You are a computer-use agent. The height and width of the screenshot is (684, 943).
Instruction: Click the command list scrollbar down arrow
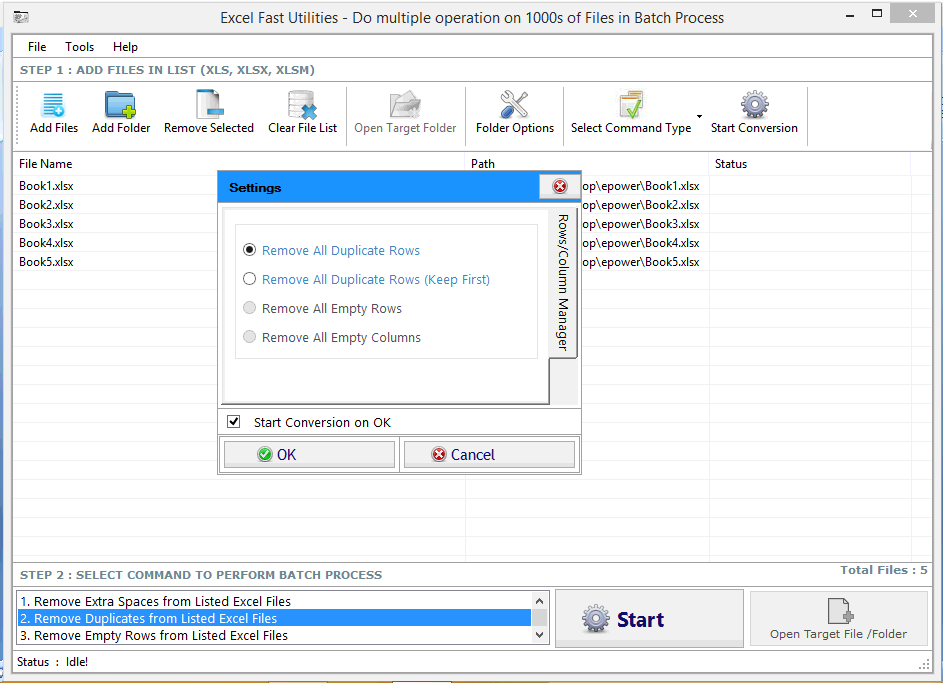click(541, 633)
